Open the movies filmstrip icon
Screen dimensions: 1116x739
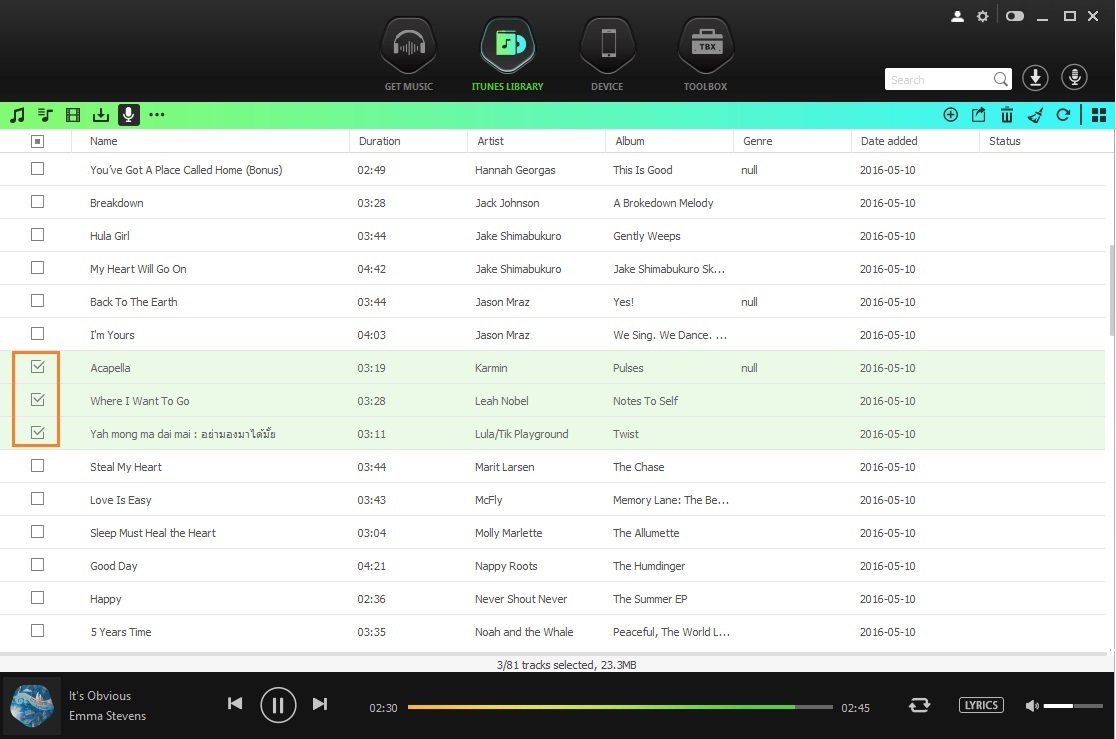click(73, 115)
